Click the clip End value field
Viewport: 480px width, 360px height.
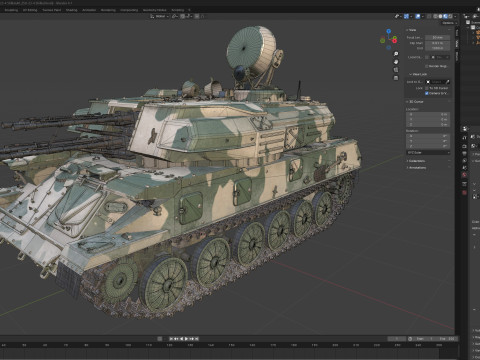(x=437, y=48)
